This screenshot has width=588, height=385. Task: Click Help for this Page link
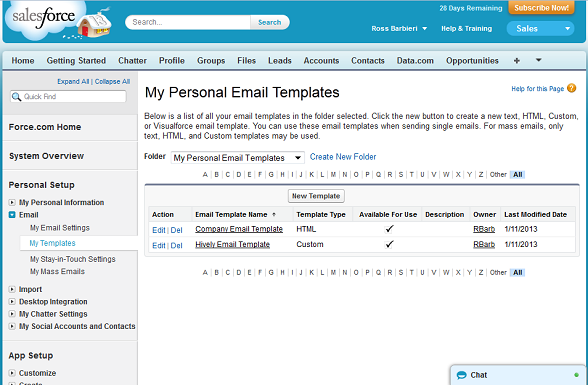(537, 89)
